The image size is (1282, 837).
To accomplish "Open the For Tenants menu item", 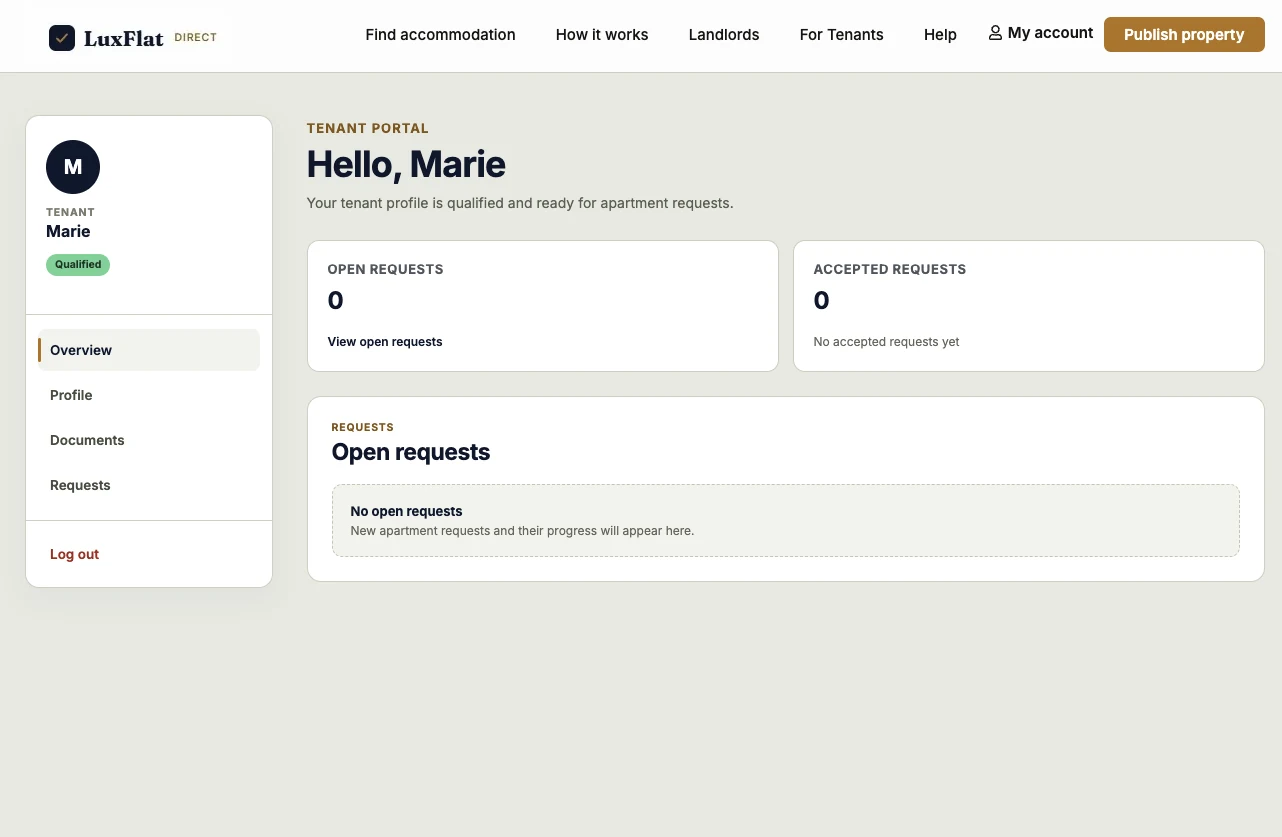I will pos(842,34).
